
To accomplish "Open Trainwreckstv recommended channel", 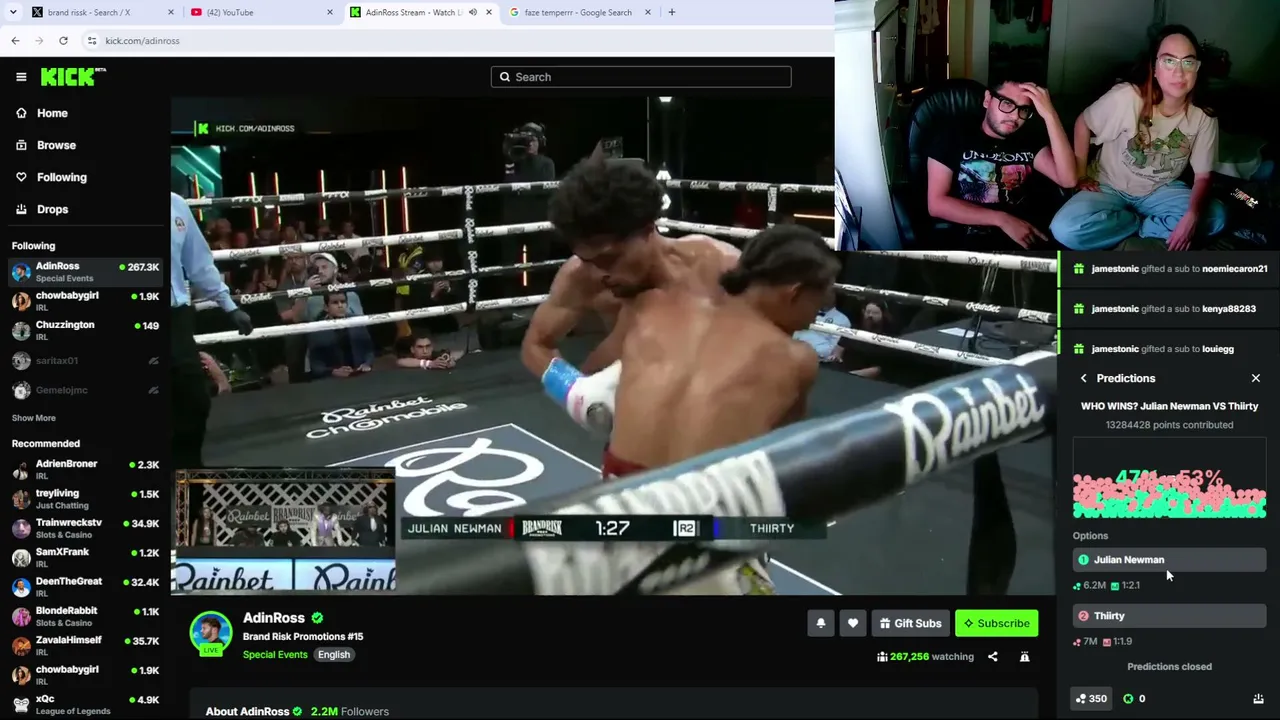I will [x=85, y=528].
